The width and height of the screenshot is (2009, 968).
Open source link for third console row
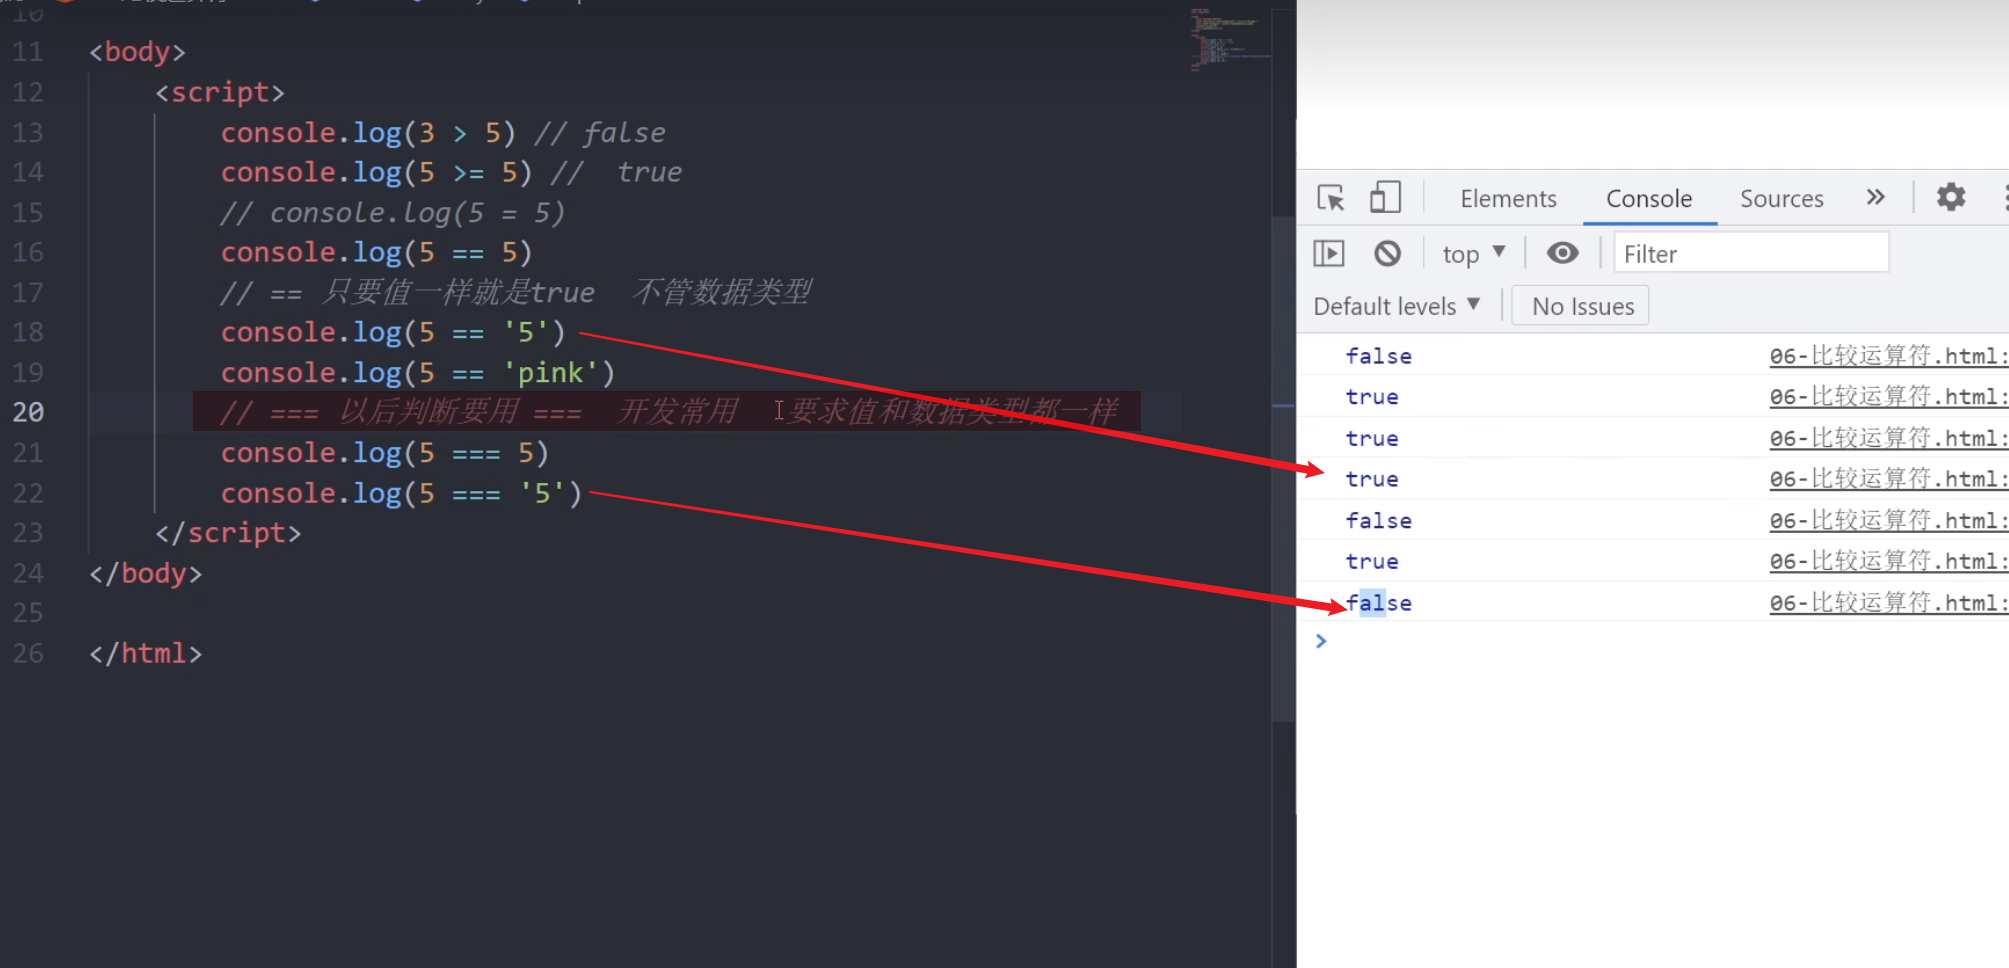pyautogui.click(x=1888, y=438)
